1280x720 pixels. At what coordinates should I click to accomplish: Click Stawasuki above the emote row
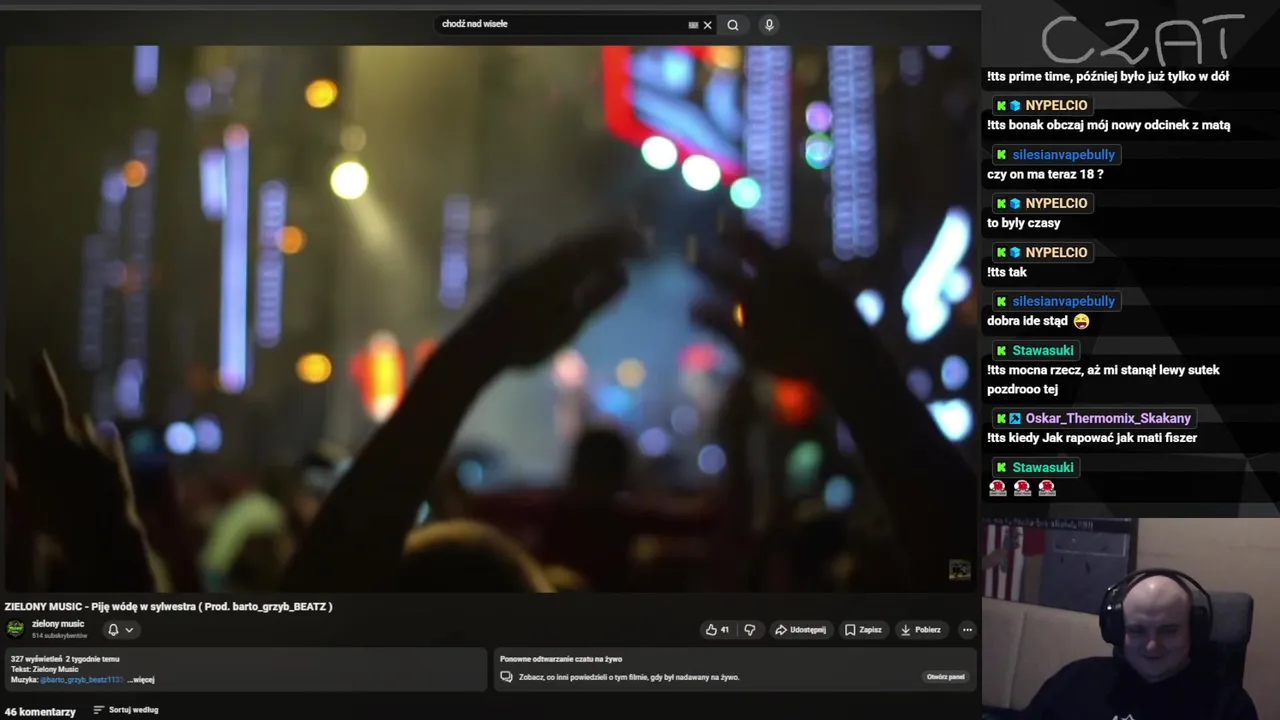(x=1043, y=467)
